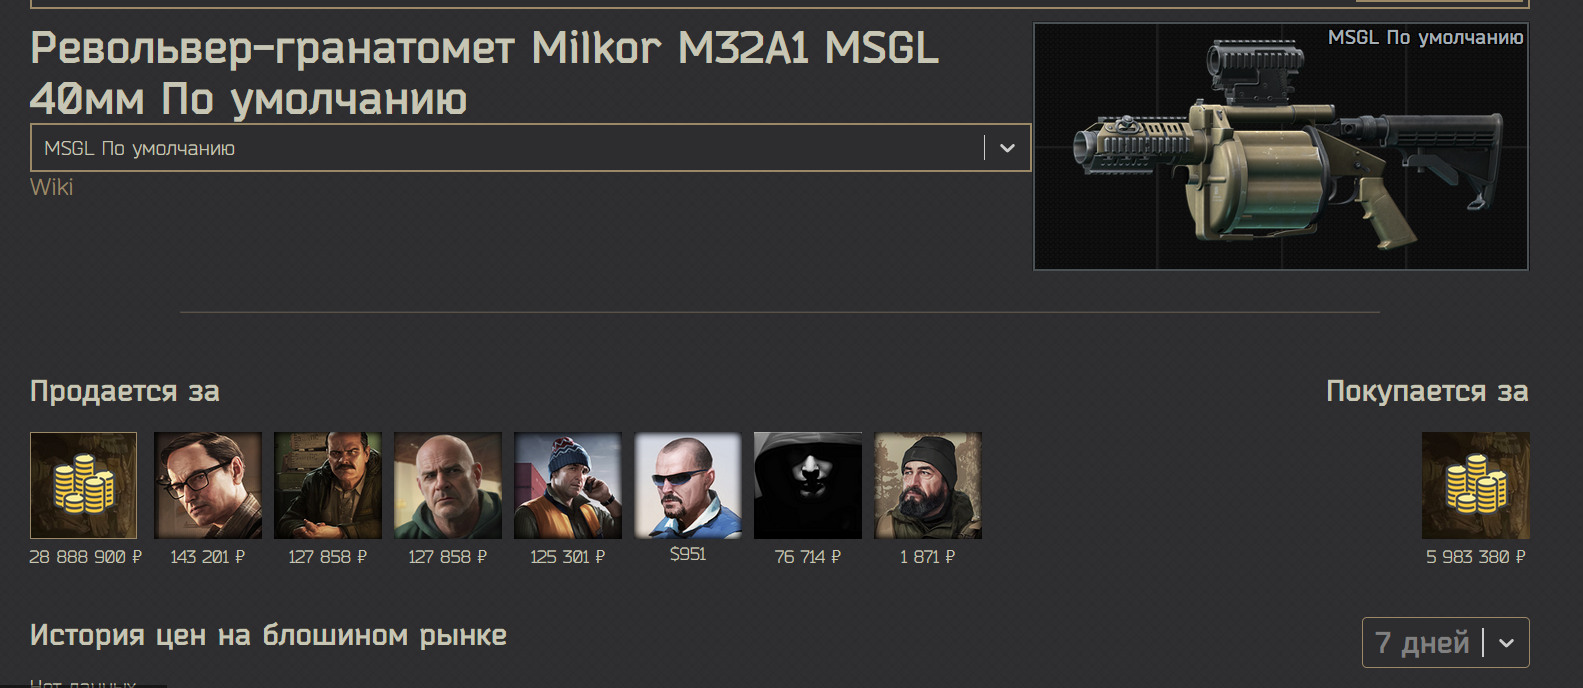
Task: Click the $951 Peacekeeper price
Action: point(688,554)
